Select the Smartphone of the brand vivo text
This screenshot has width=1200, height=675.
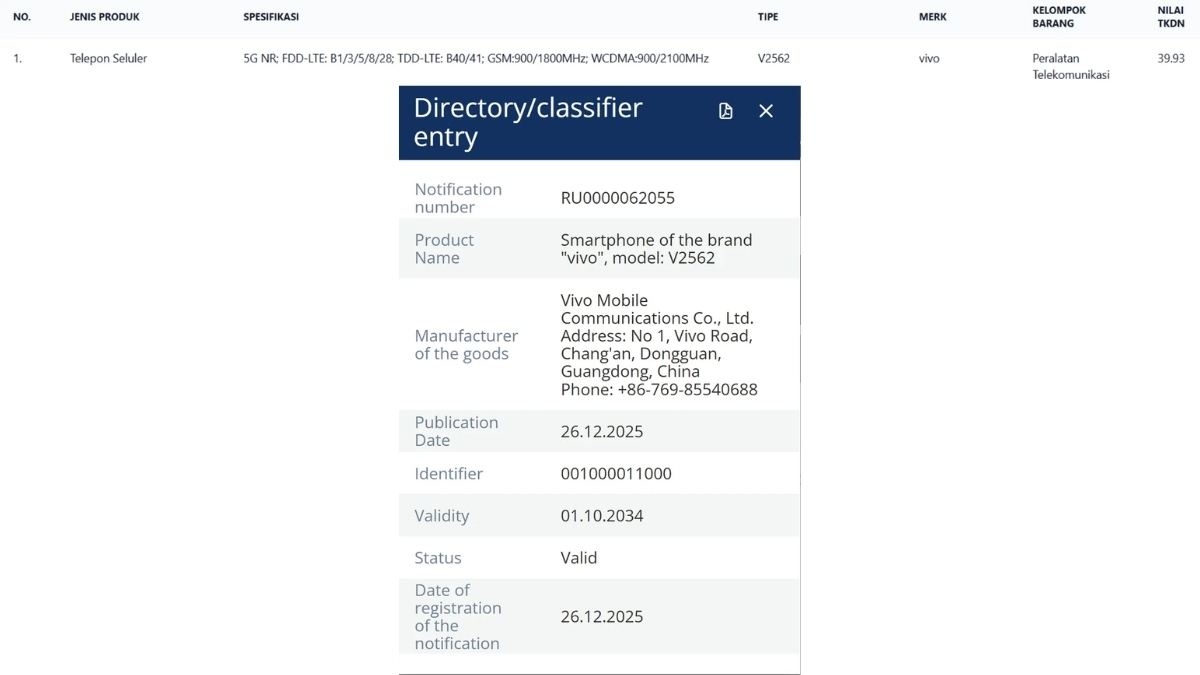click(x=656, y=249)
